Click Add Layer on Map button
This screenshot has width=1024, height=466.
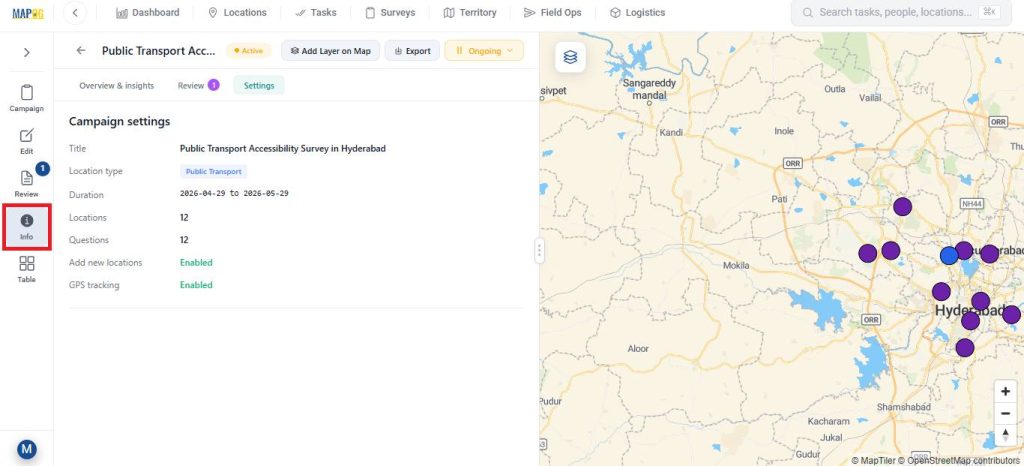(330, 51)
